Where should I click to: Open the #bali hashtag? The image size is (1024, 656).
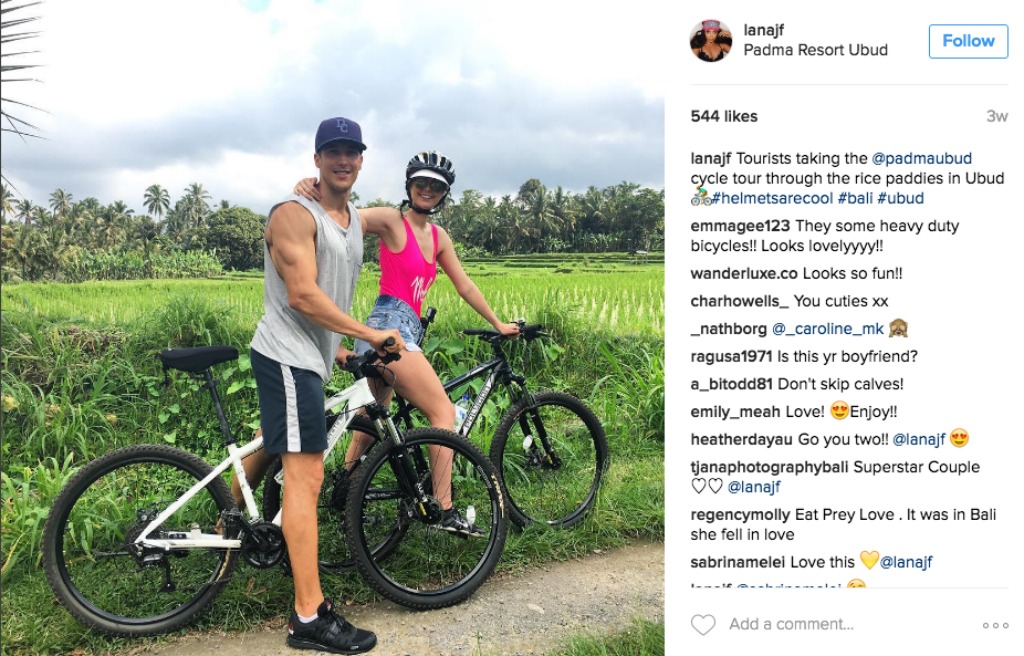coord(854,198)
